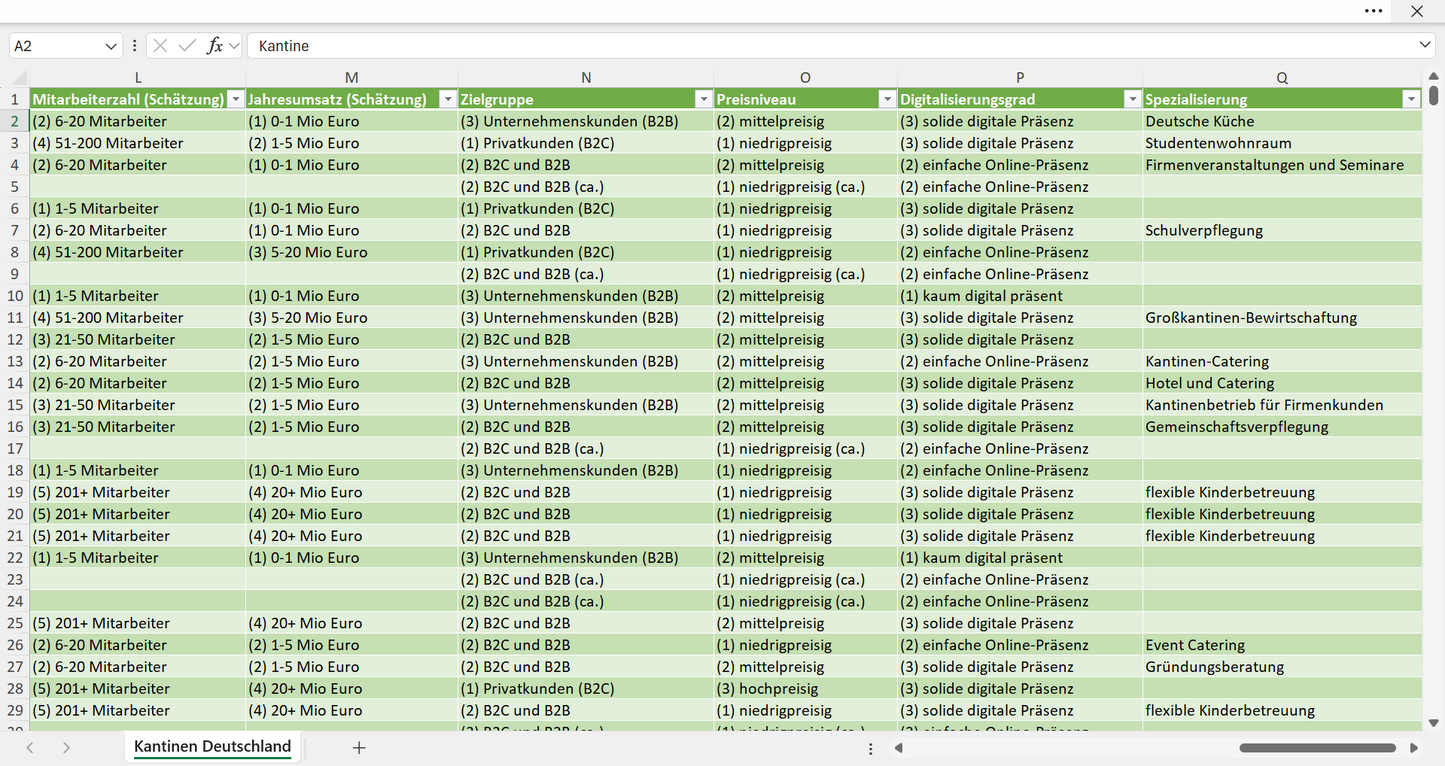Select column N header

click(x=586, y=78)
